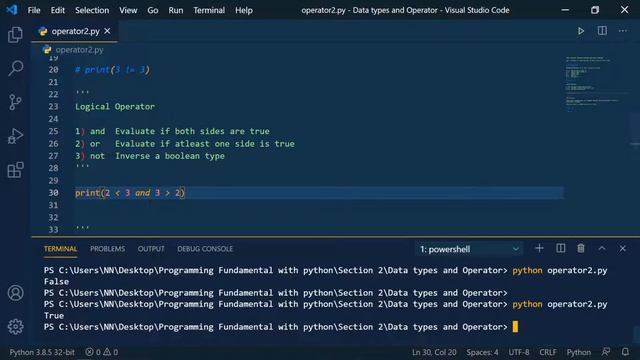The width and height of the screenshot is (640, 360).
Task: Open the Extensions view
Action: (15, 170)
